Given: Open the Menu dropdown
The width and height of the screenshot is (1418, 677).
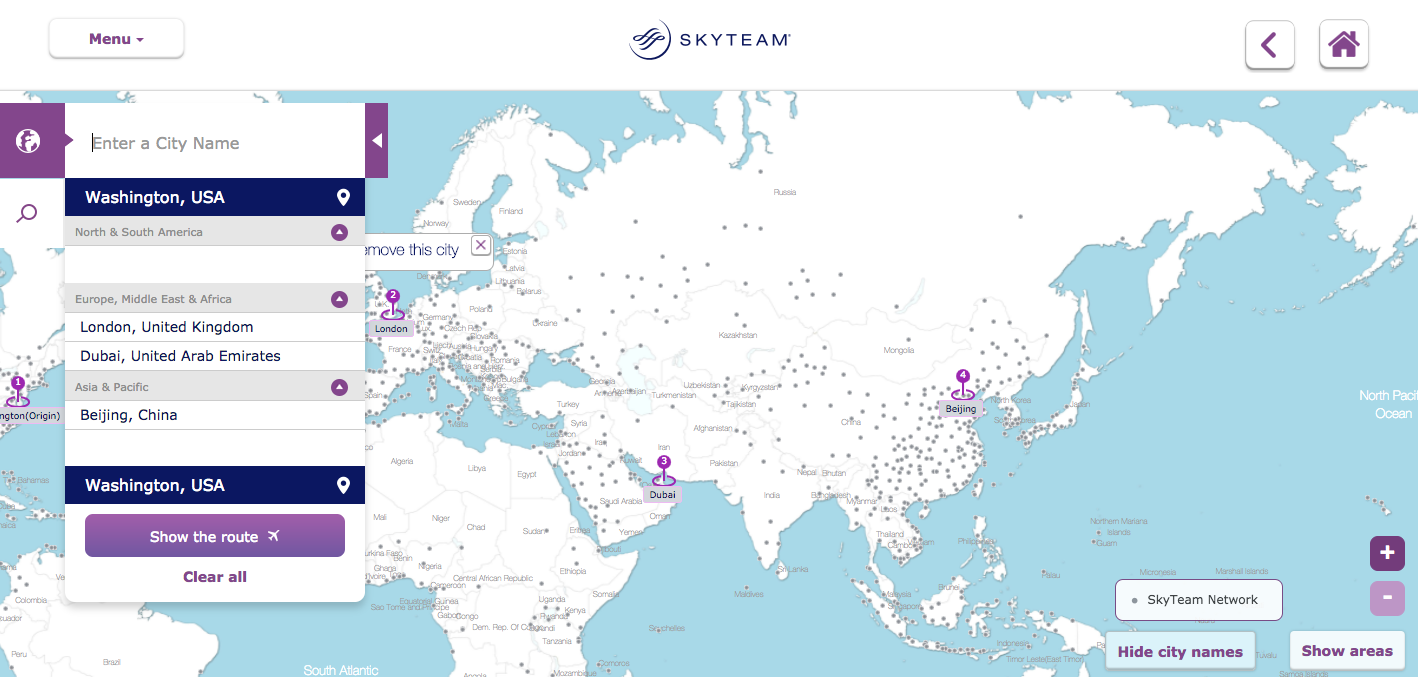Looking at the screenshot, I should click(x=116, y=39).
